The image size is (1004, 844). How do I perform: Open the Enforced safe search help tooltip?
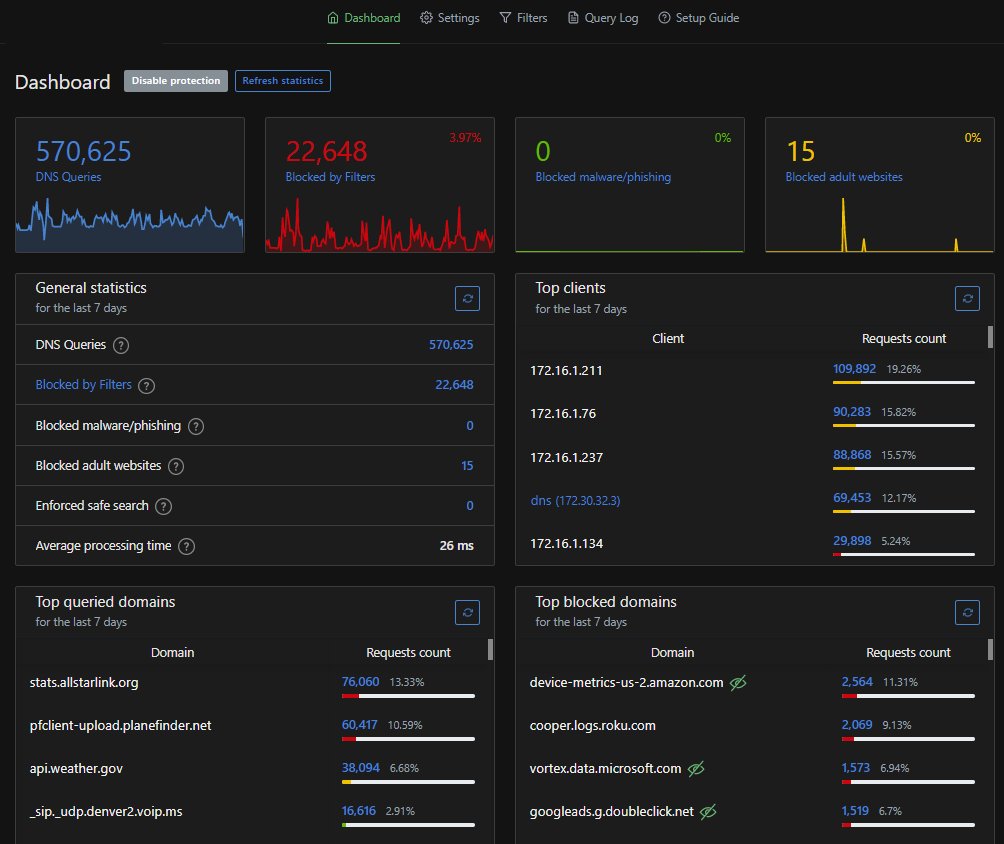point(162,505)
